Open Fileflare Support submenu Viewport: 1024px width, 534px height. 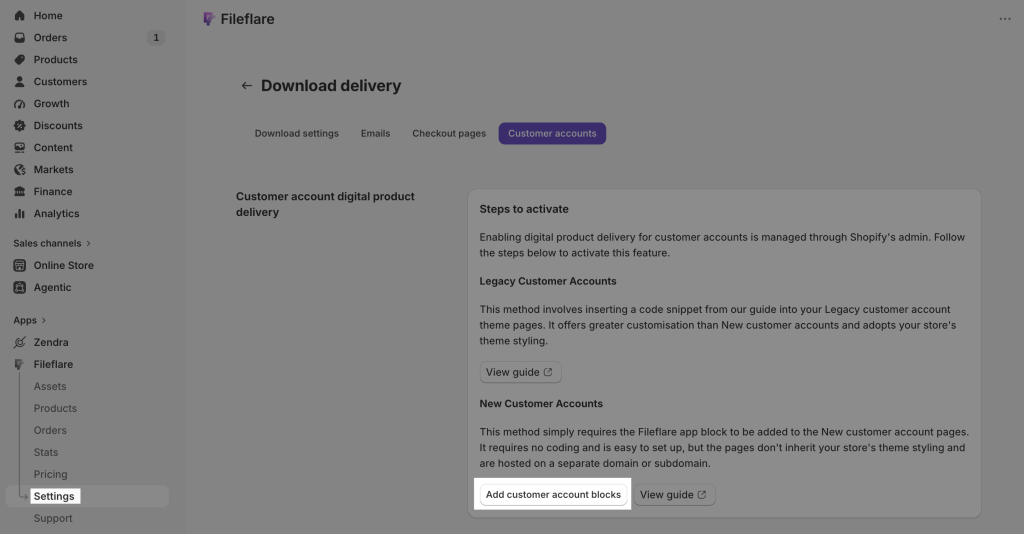coord(53,518)
